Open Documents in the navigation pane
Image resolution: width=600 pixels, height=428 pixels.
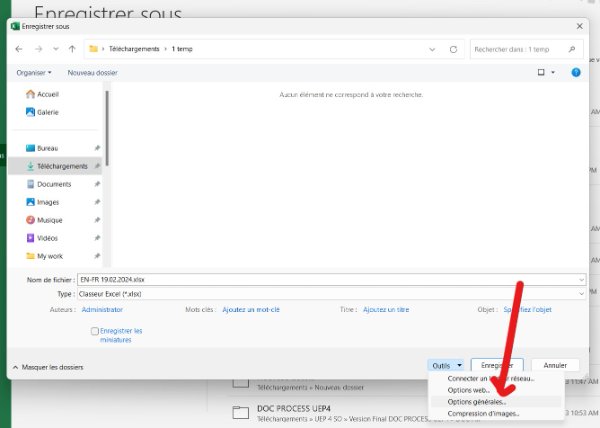pos(49,184)
